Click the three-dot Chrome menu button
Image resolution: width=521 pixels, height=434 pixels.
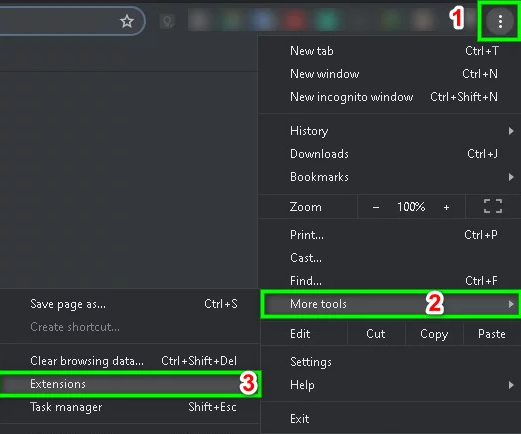[500, 22]
